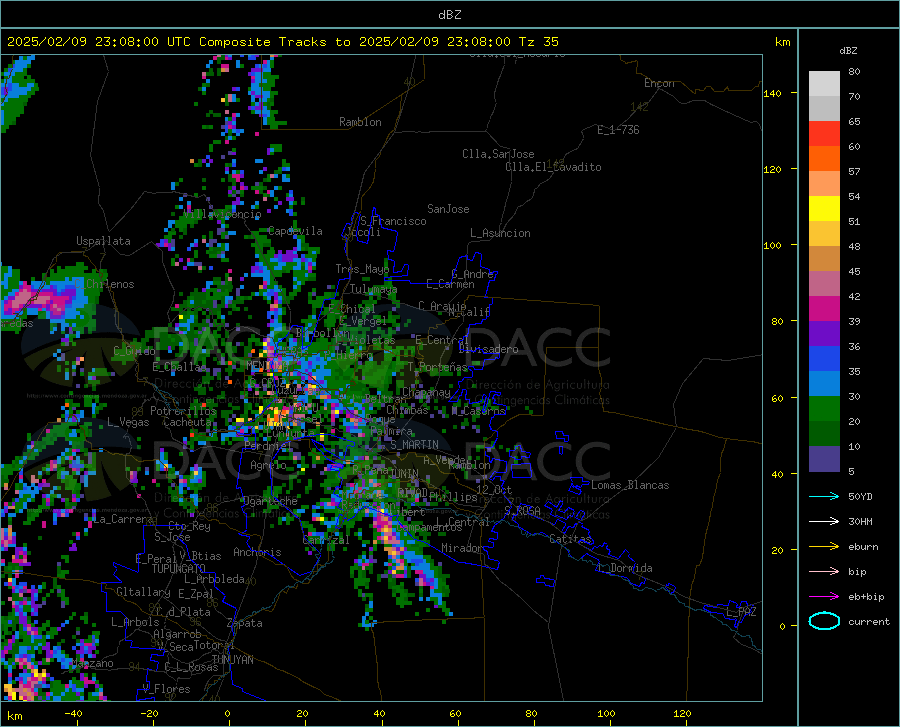Click the 57 dBZ salmon color swatch
Viewport: 900px width, 727px height.
(824, 184)
